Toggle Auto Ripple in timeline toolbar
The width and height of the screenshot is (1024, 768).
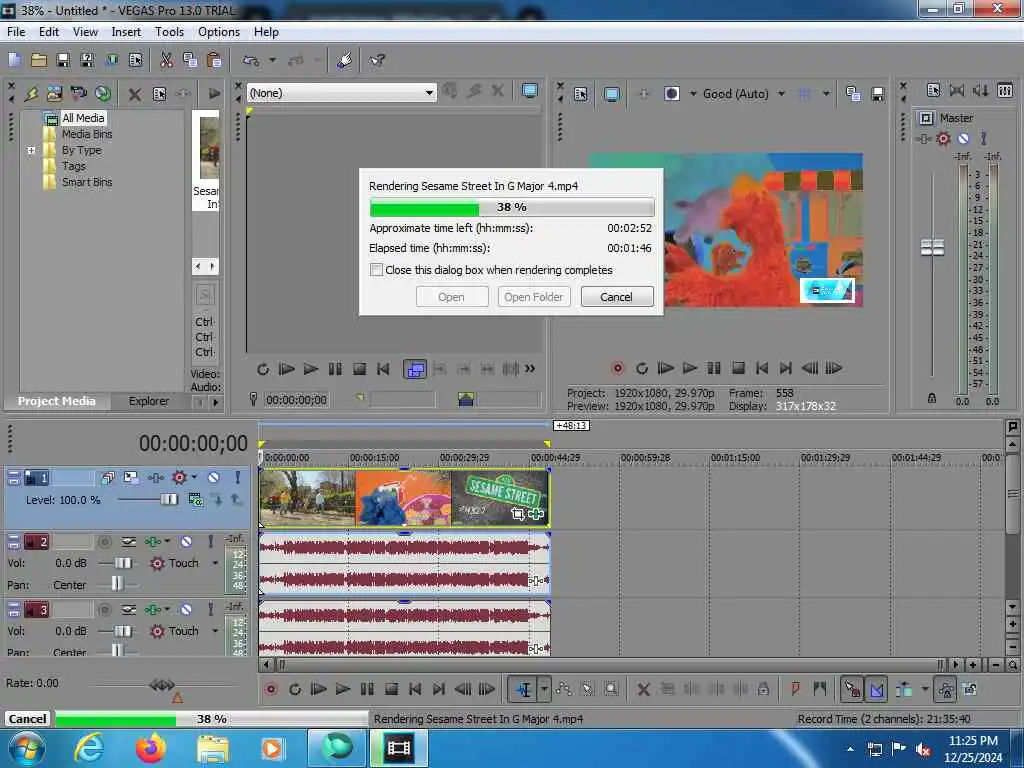904,689
